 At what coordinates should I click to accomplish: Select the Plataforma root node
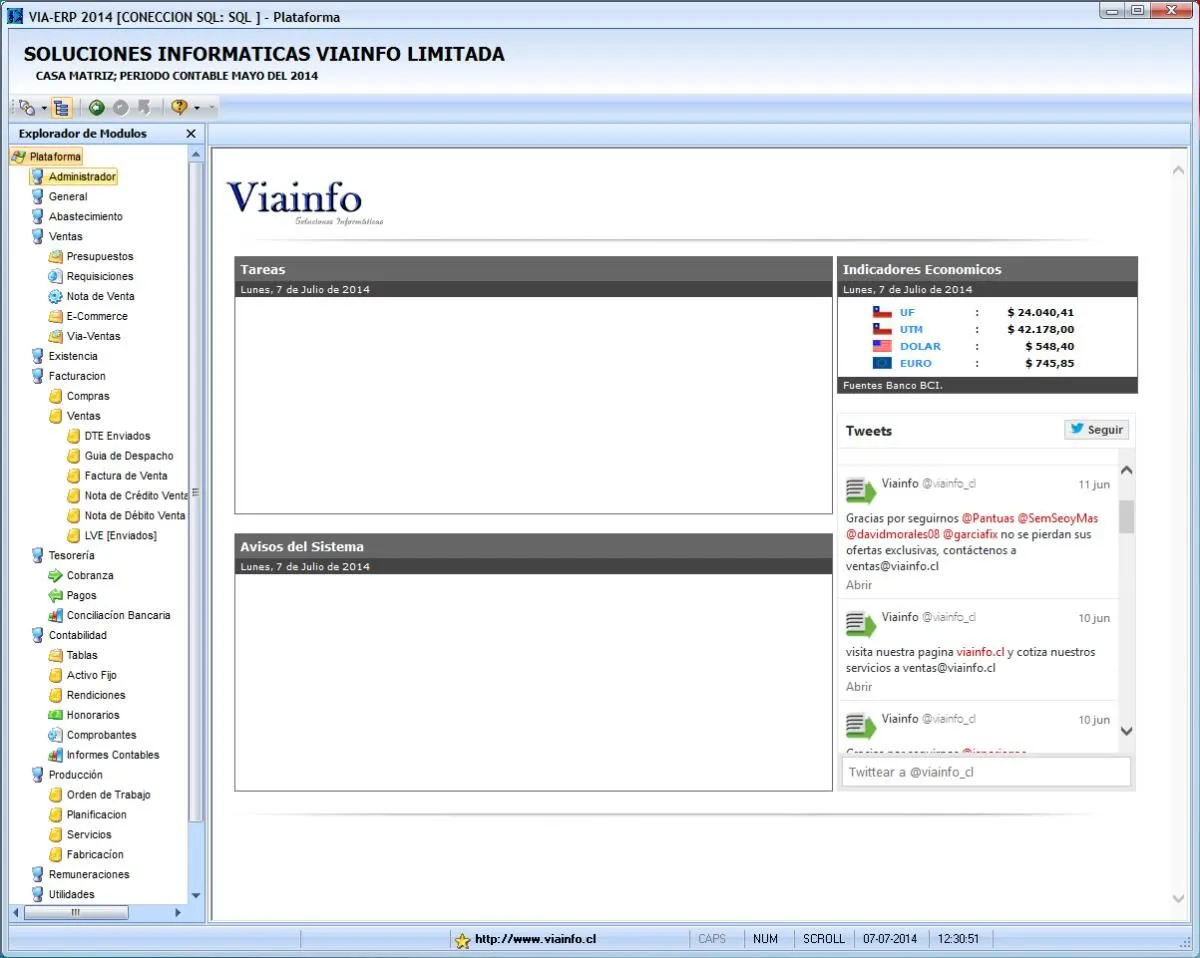(x=54, y=157)
